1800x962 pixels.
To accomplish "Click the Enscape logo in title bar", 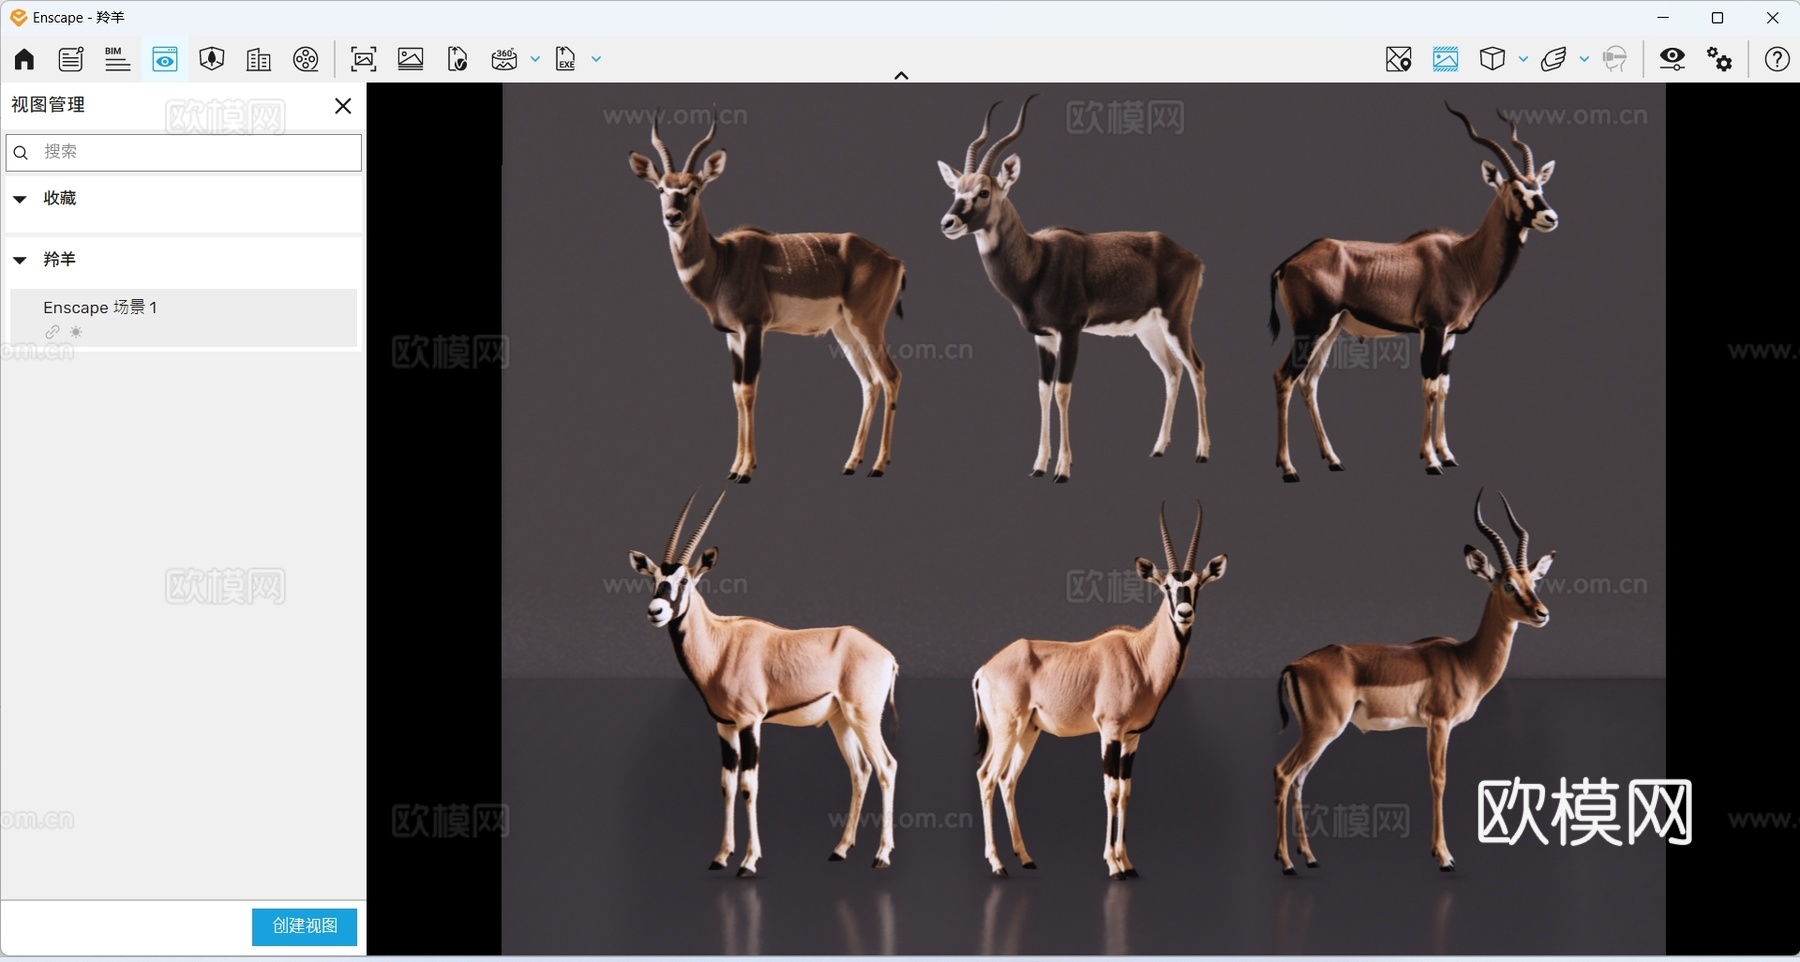I will [18, 17].
